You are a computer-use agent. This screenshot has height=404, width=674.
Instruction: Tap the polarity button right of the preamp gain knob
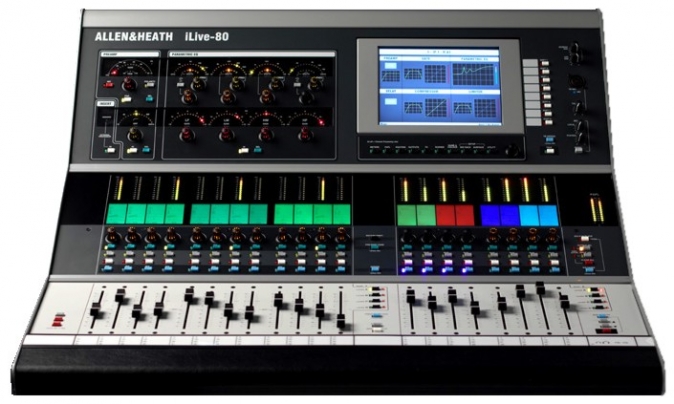(149, 84)
